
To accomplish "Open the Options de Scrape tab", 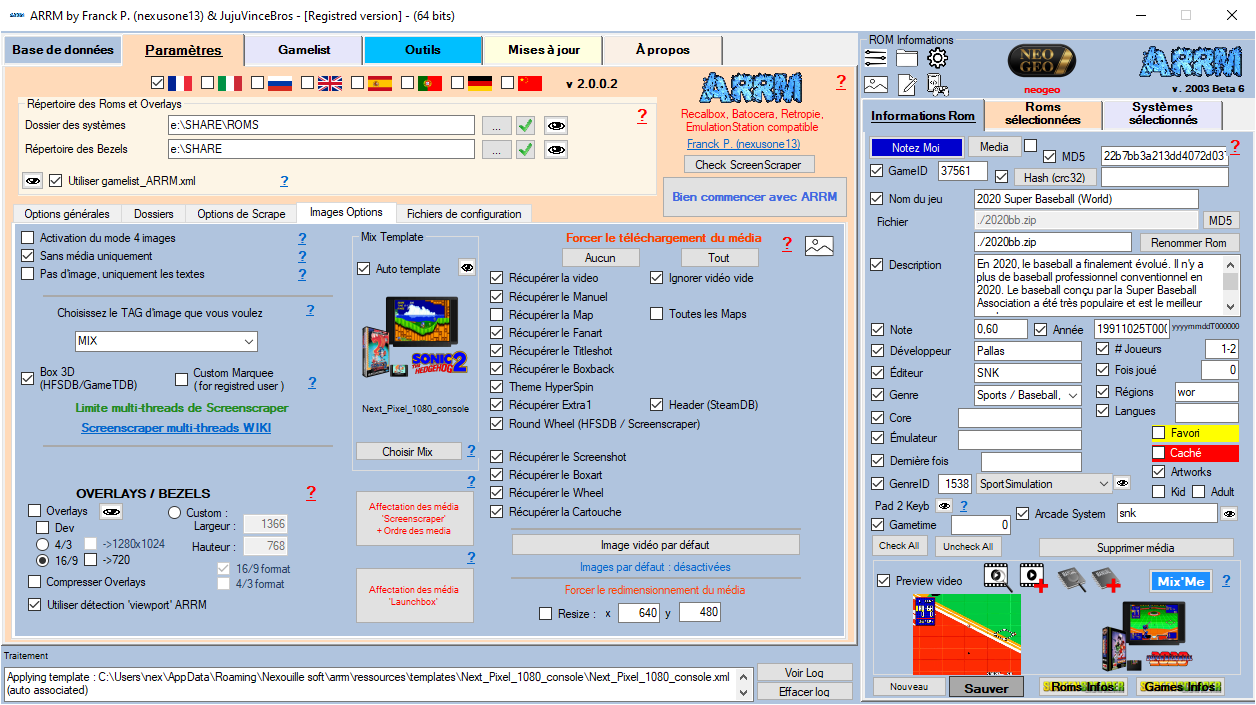I will click(241, 214).
